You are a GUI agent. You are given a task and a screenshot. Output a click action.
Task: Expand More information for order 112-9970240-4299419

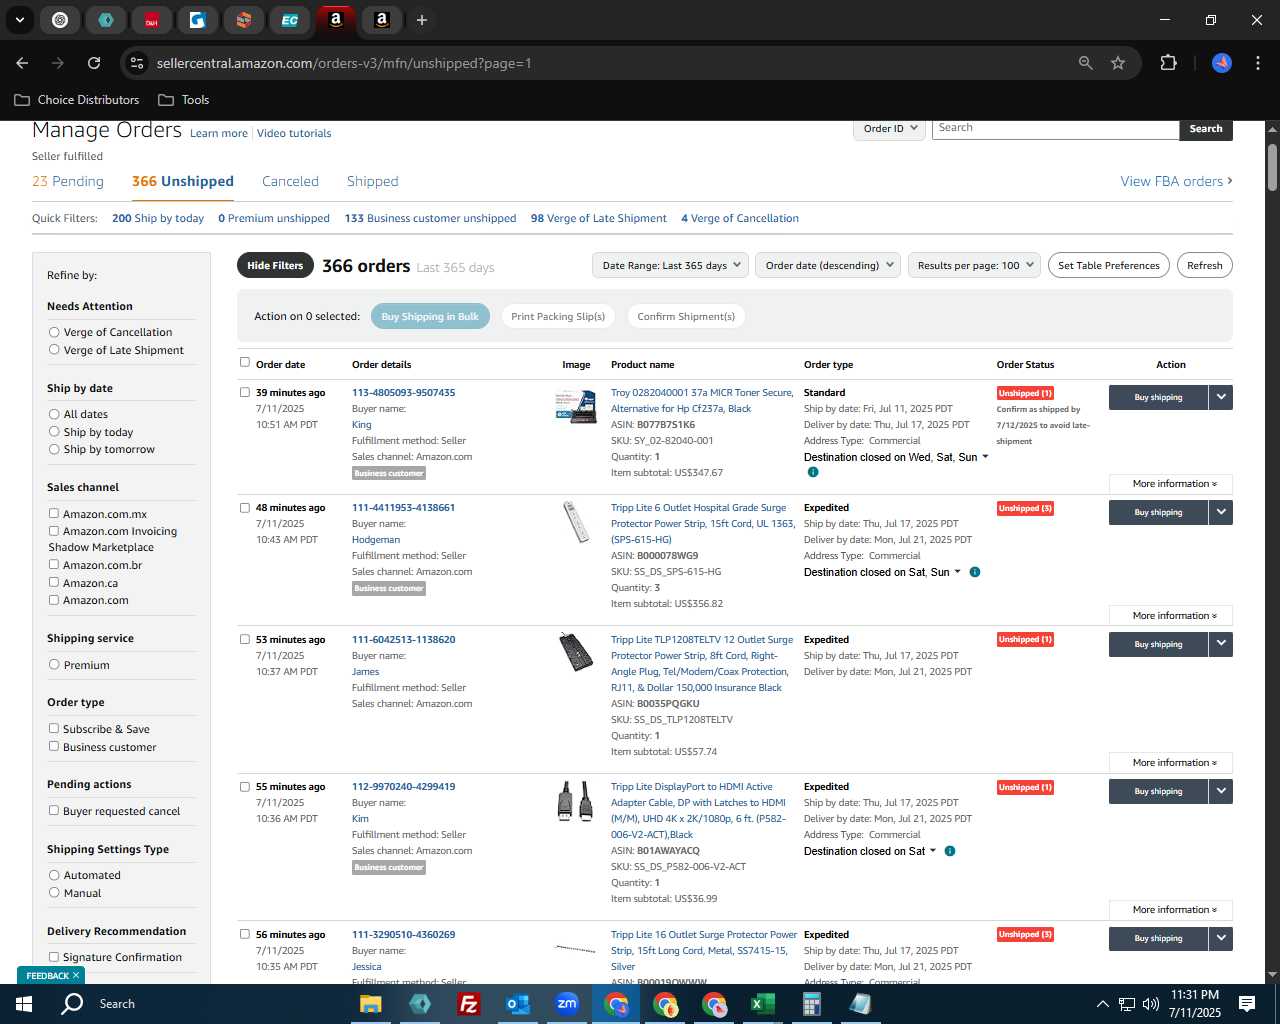1171,910
